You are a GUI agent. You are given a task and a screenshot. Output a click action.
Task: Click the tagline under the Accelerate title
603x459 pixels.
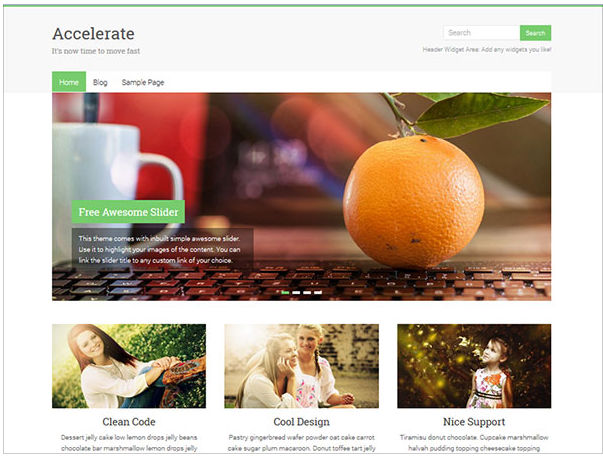96,51
